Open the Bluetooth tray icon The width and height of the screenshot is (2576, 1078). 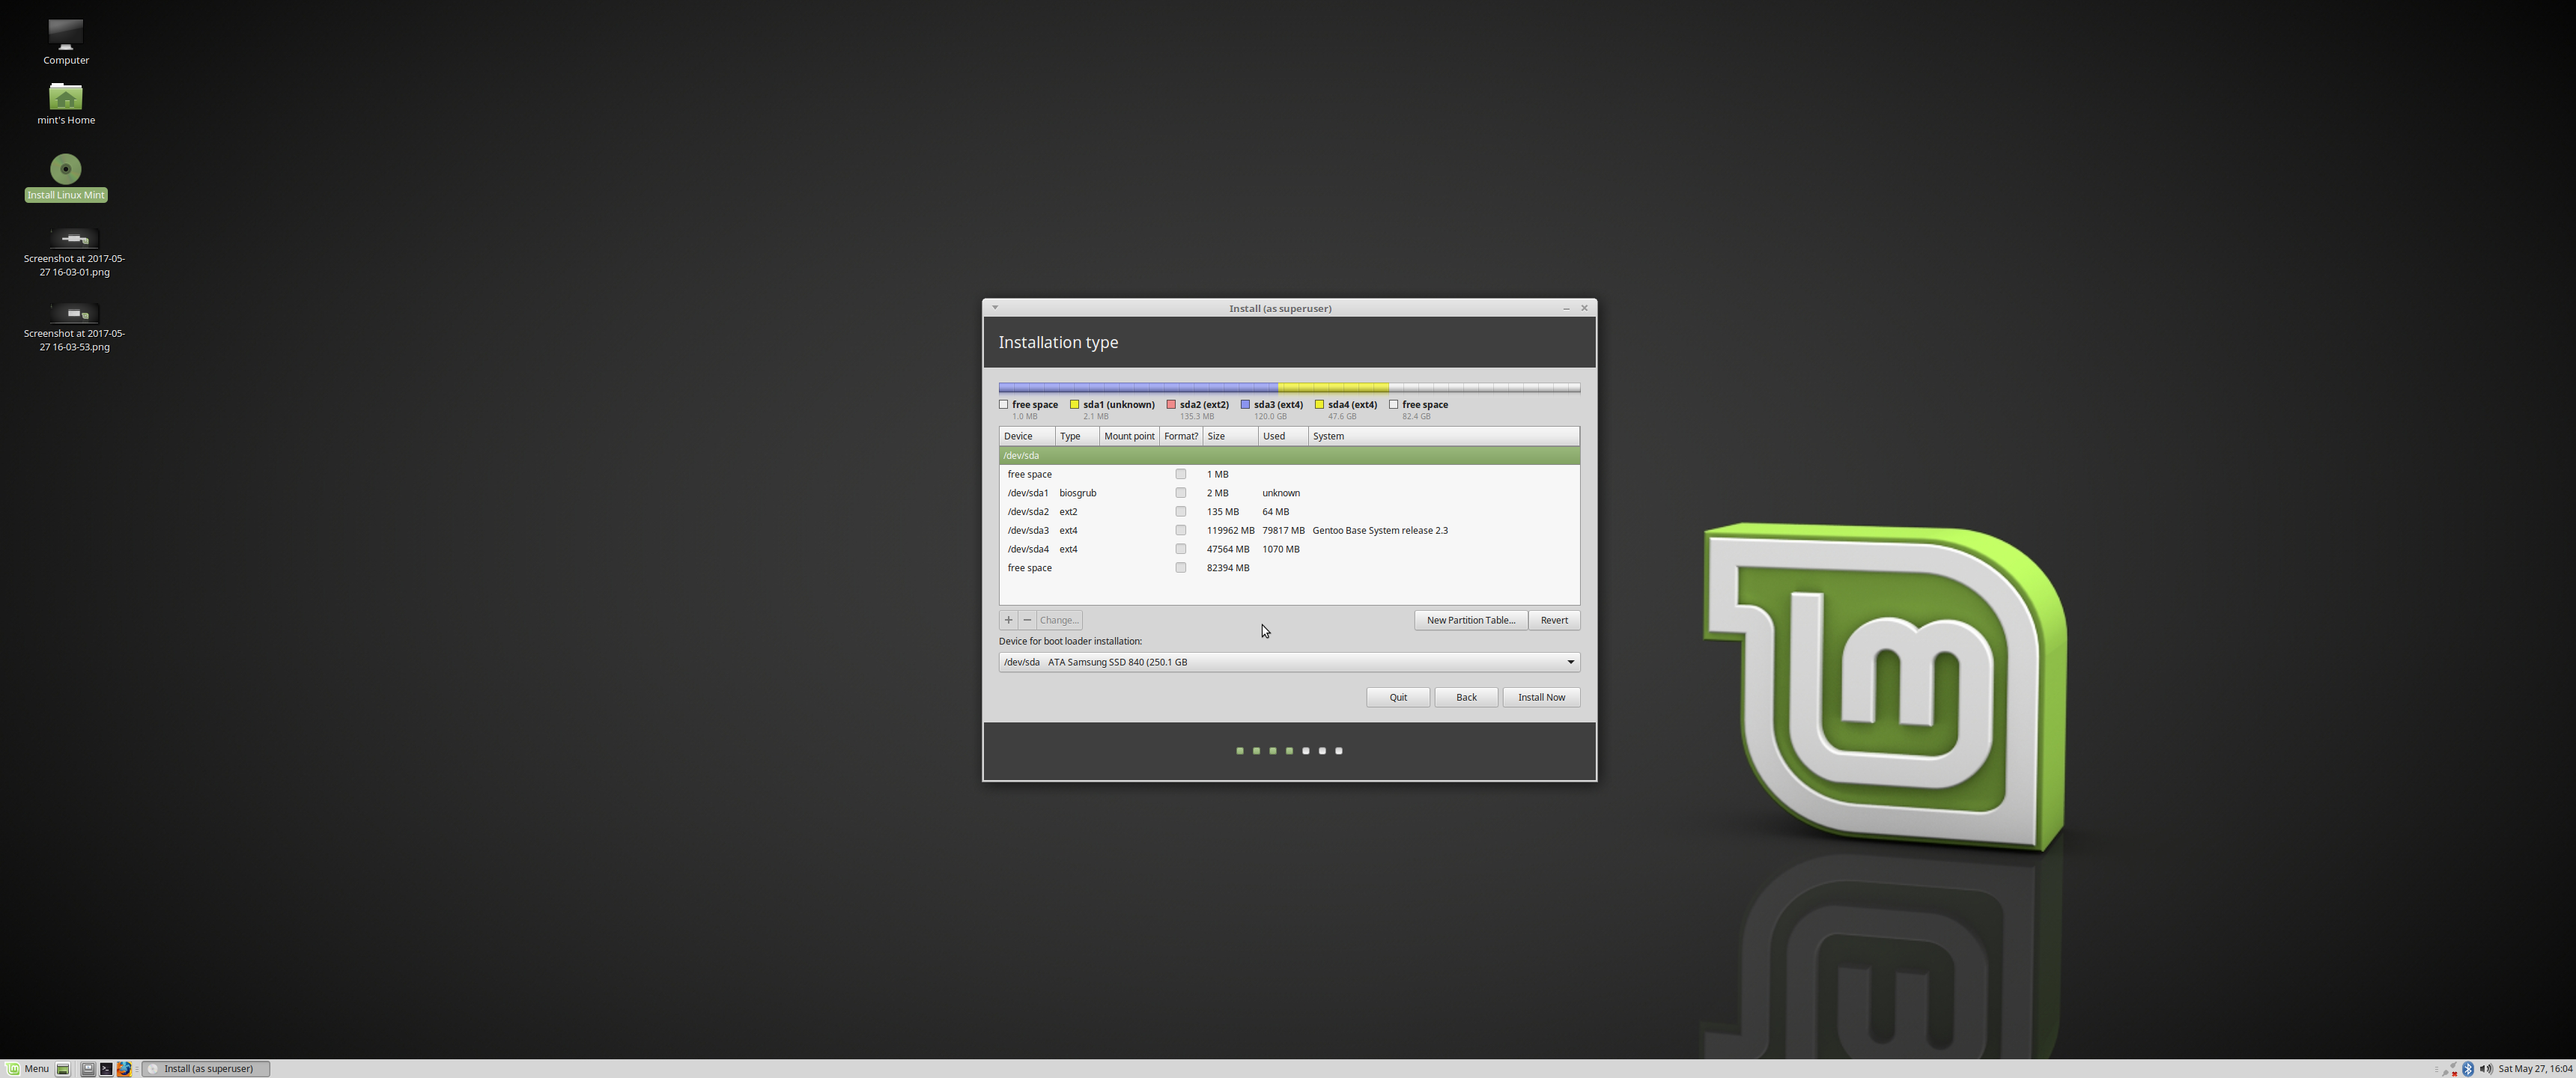point(2468,1069)
